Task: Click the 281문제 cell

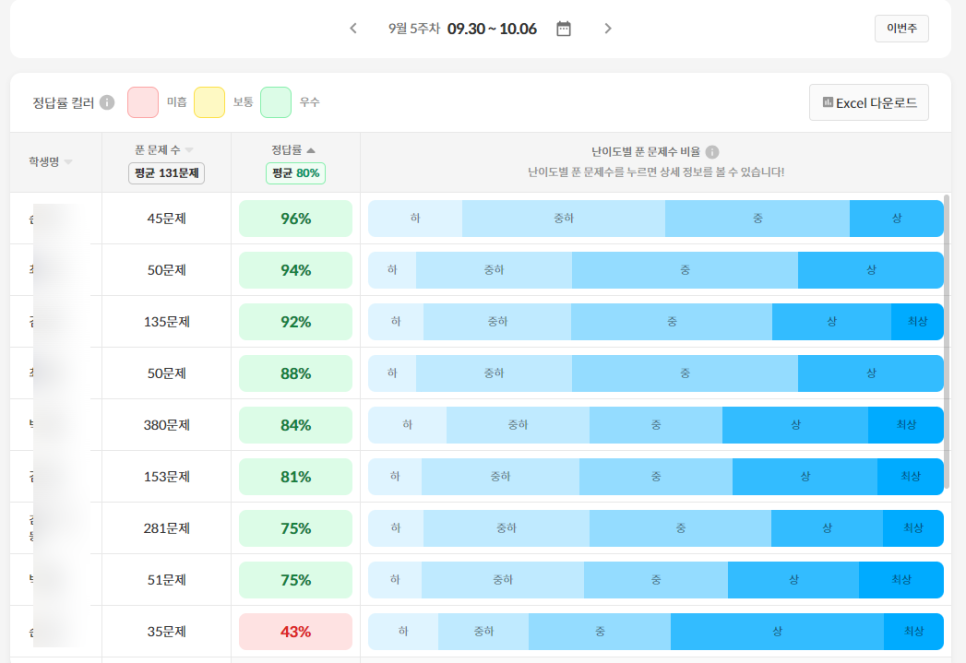Action: [166, 528]
